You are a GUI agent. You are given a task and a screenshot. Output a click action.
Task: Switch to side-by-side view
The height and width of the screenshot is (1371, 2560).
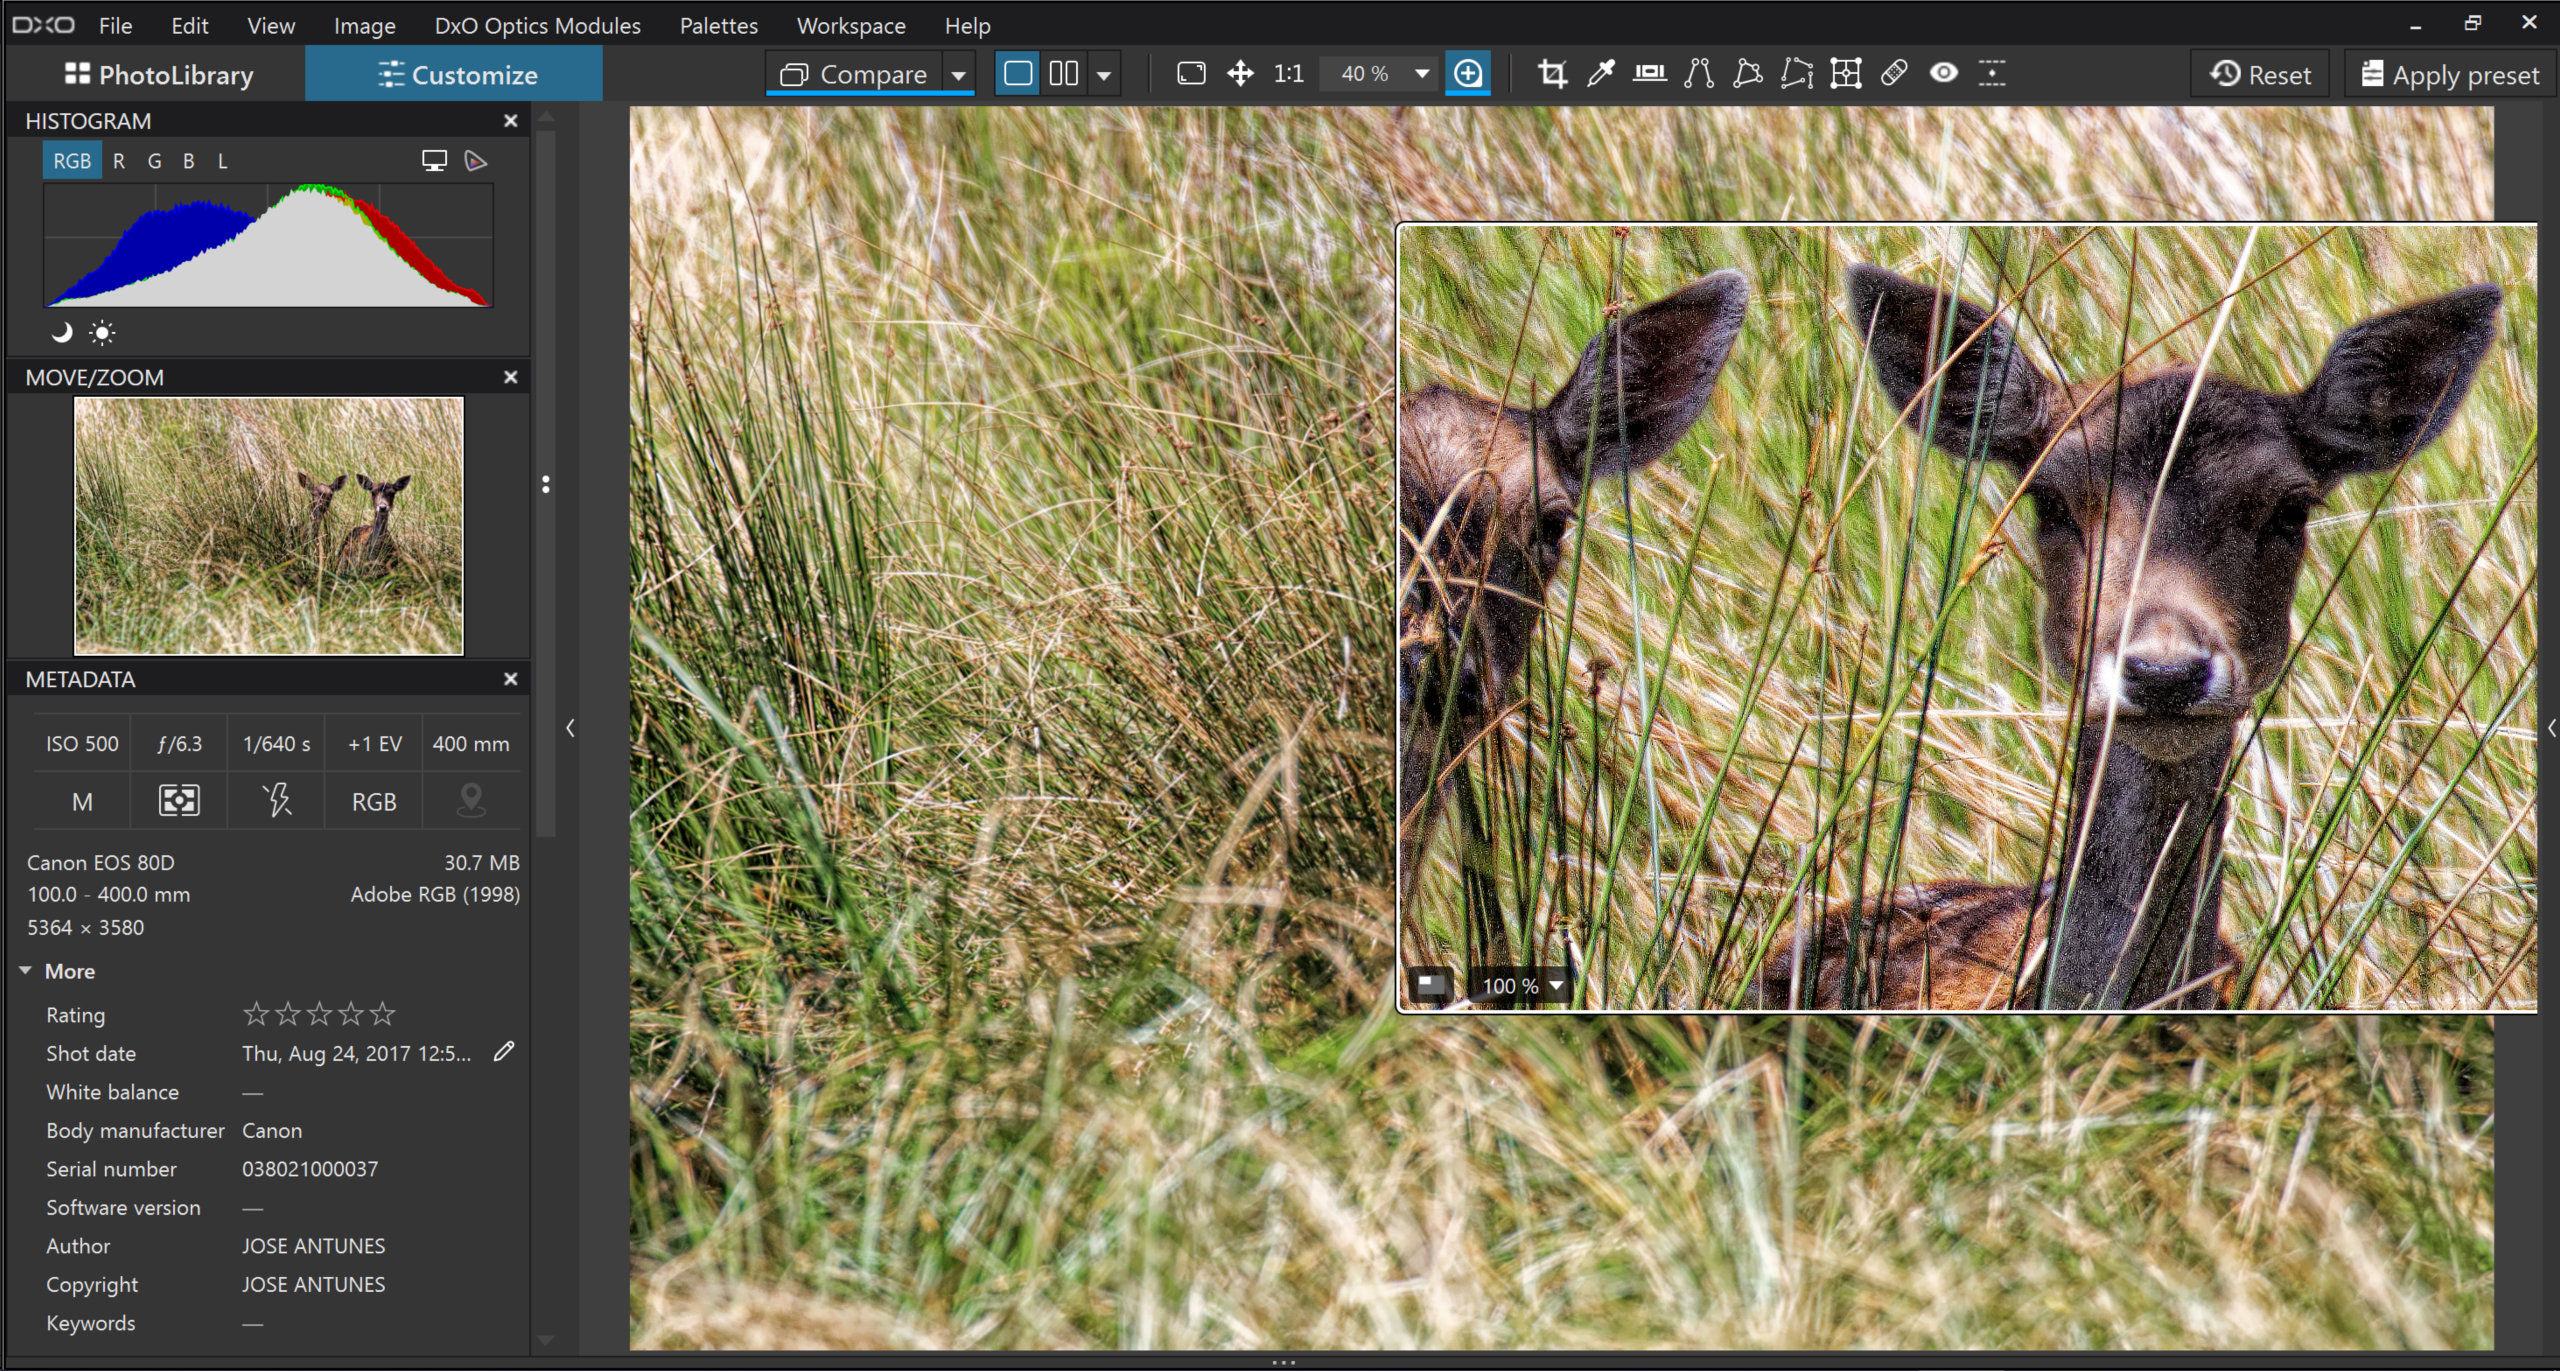point(1064,73)
